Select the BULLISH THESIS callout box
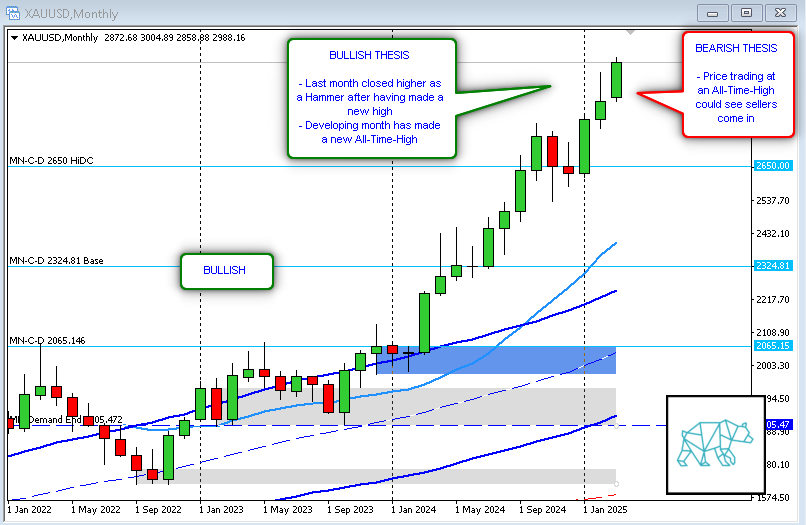The image size is (806, 525). click(x=371, y=97)
